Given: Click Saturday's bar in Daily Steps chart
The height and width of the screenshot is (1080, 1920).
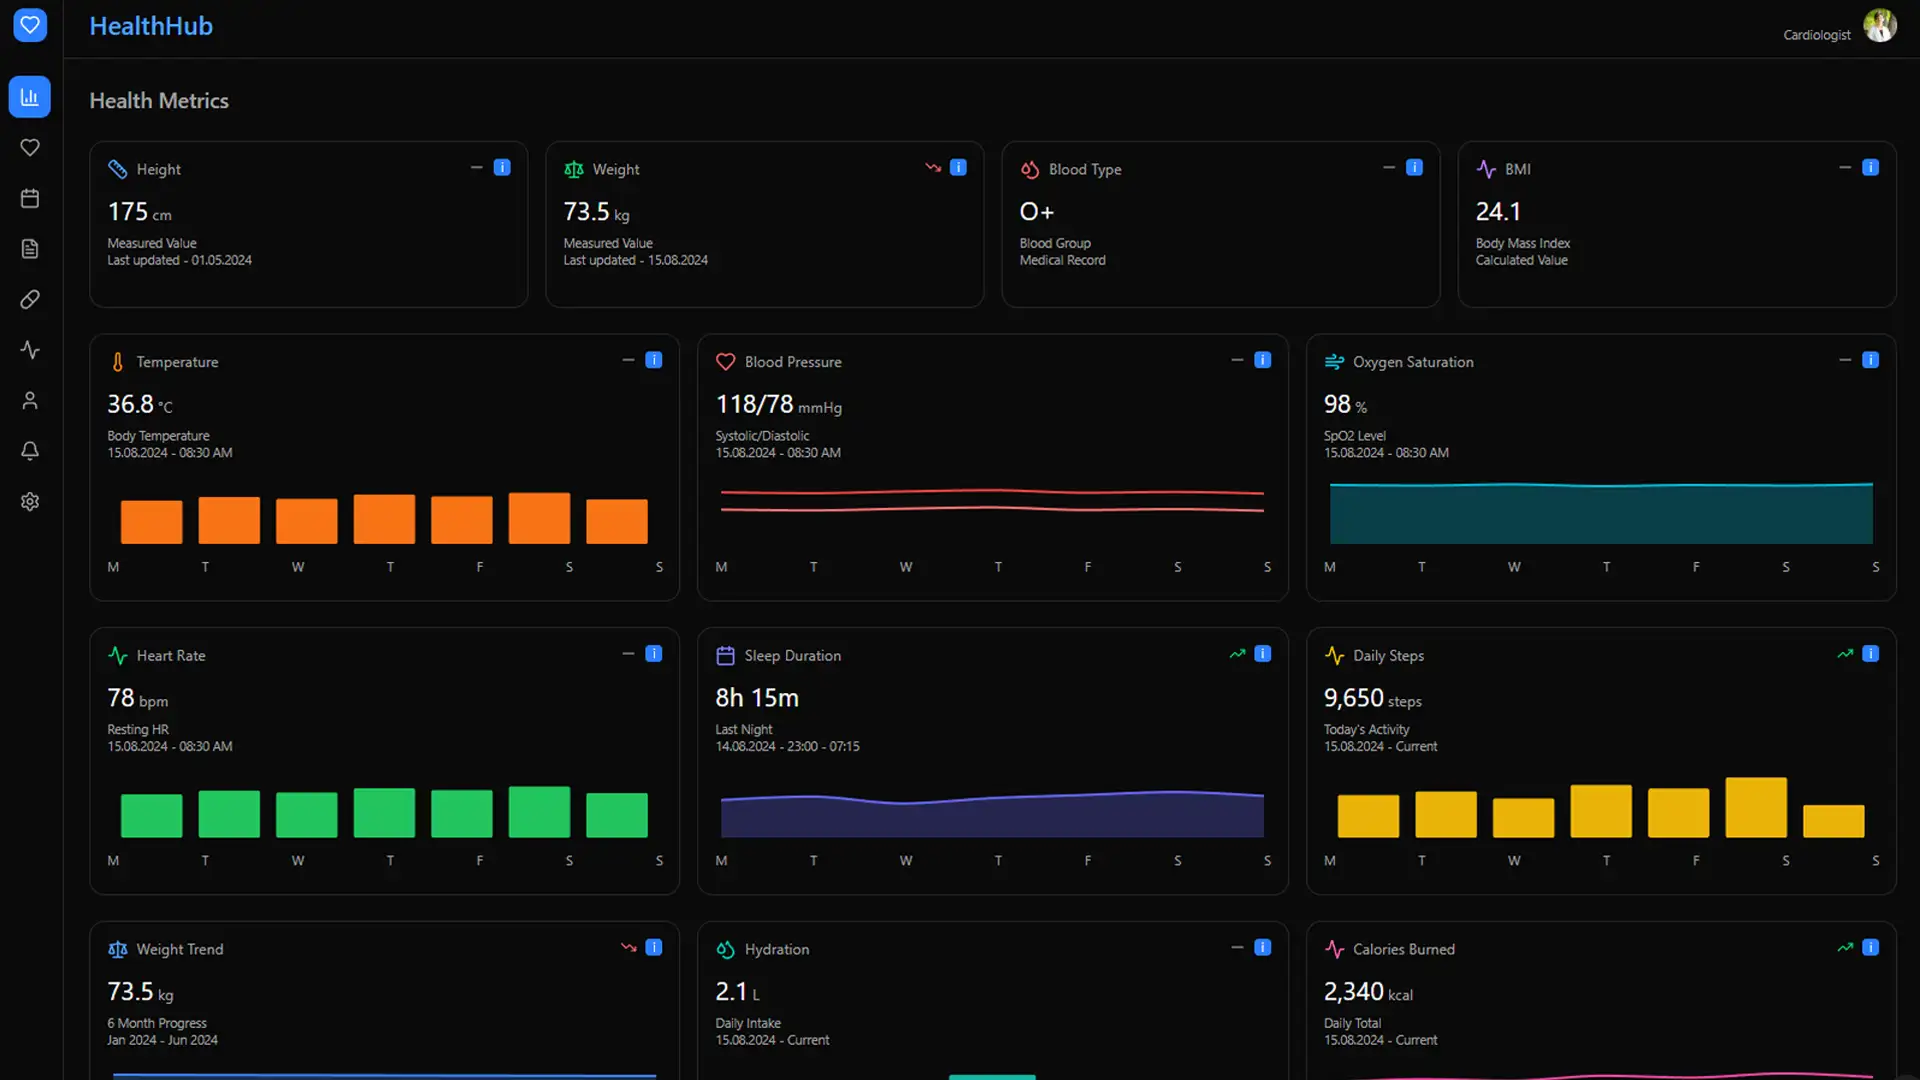Looking at the screenshot, I should 1756,807.
